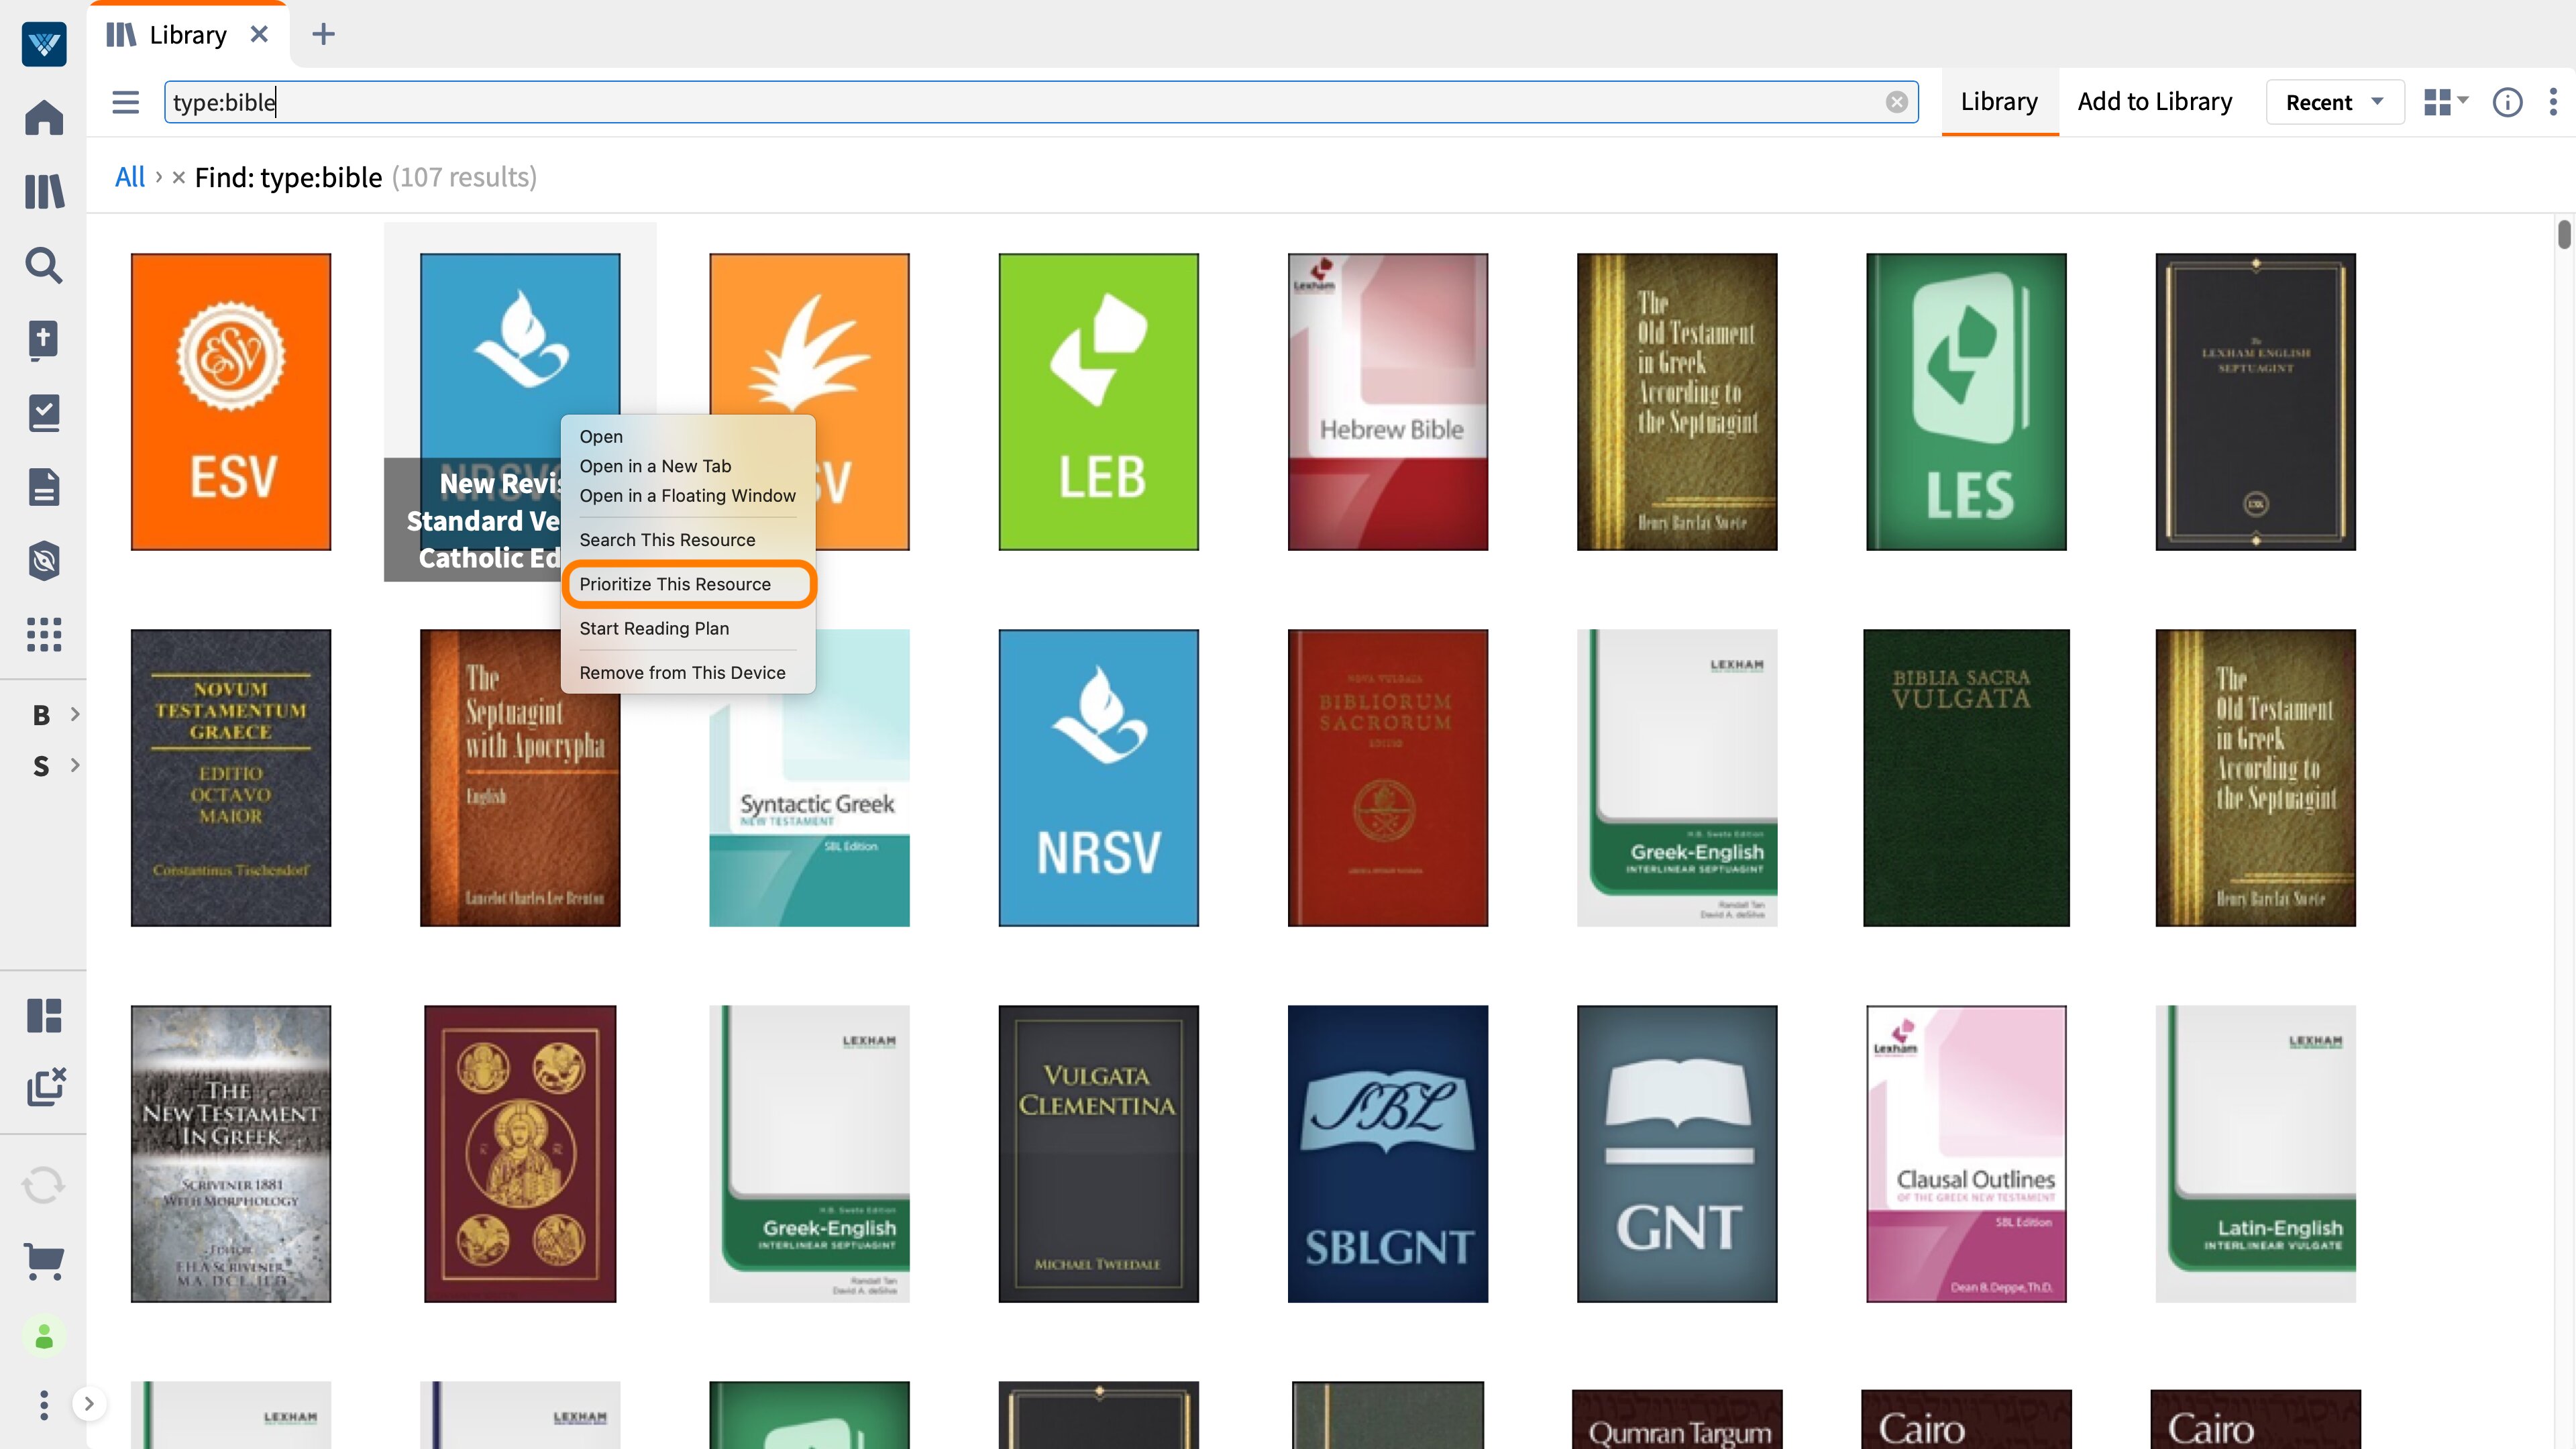Select the Library document tab
The width and height of the screenshot is (2576, 1449).
click(x=188, y=35)
